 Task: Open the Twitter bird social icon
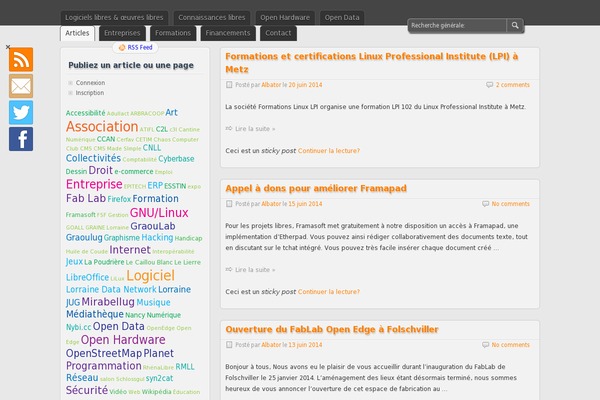pos(21,113)
